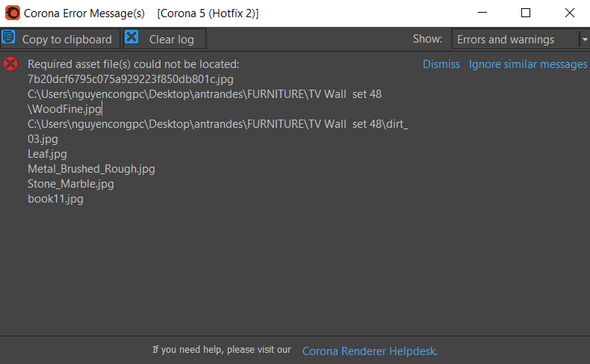The height and width of the screenshot is (364, 590).
Task: Open the Errors and warnings filter box
Action: tap(515, 39)
